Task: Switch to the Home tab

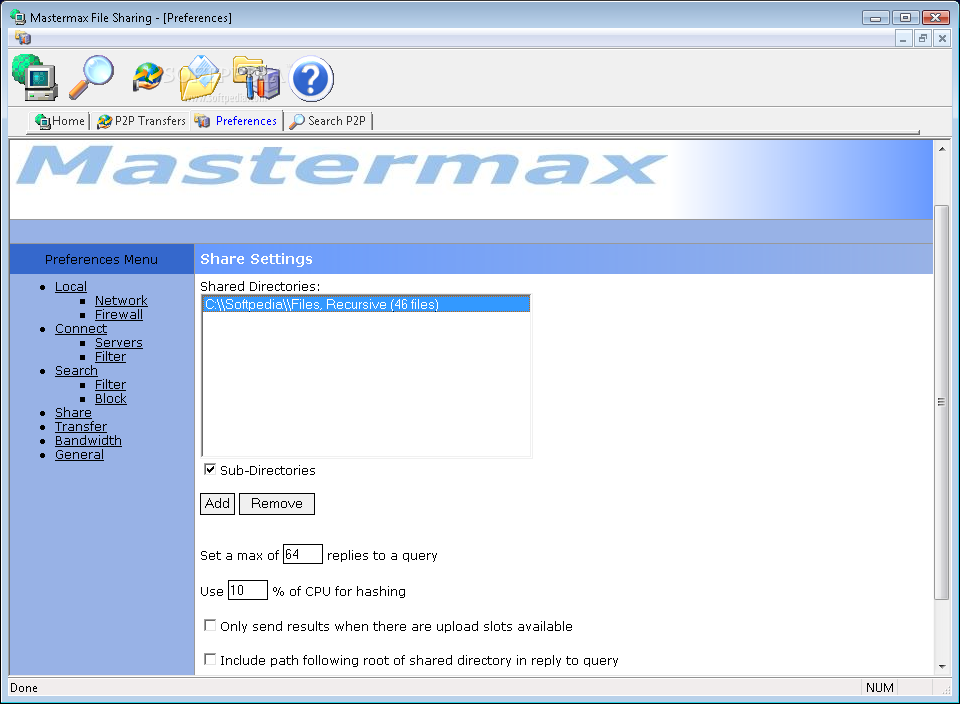Action: tap(59, 121)
